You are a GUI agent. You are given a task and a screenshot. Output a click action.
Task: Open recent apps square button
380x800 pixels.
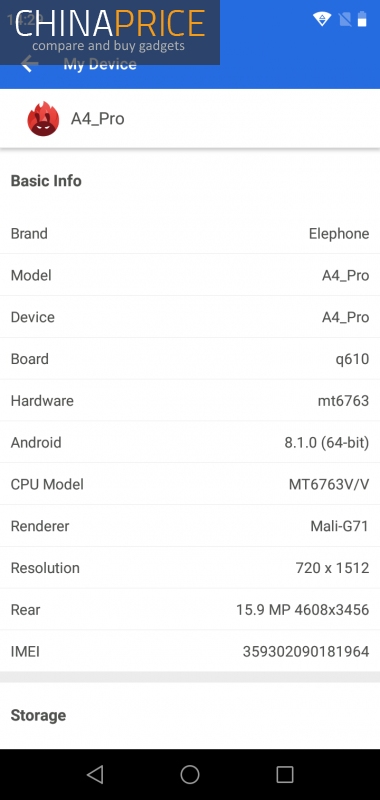coord(285,774)
